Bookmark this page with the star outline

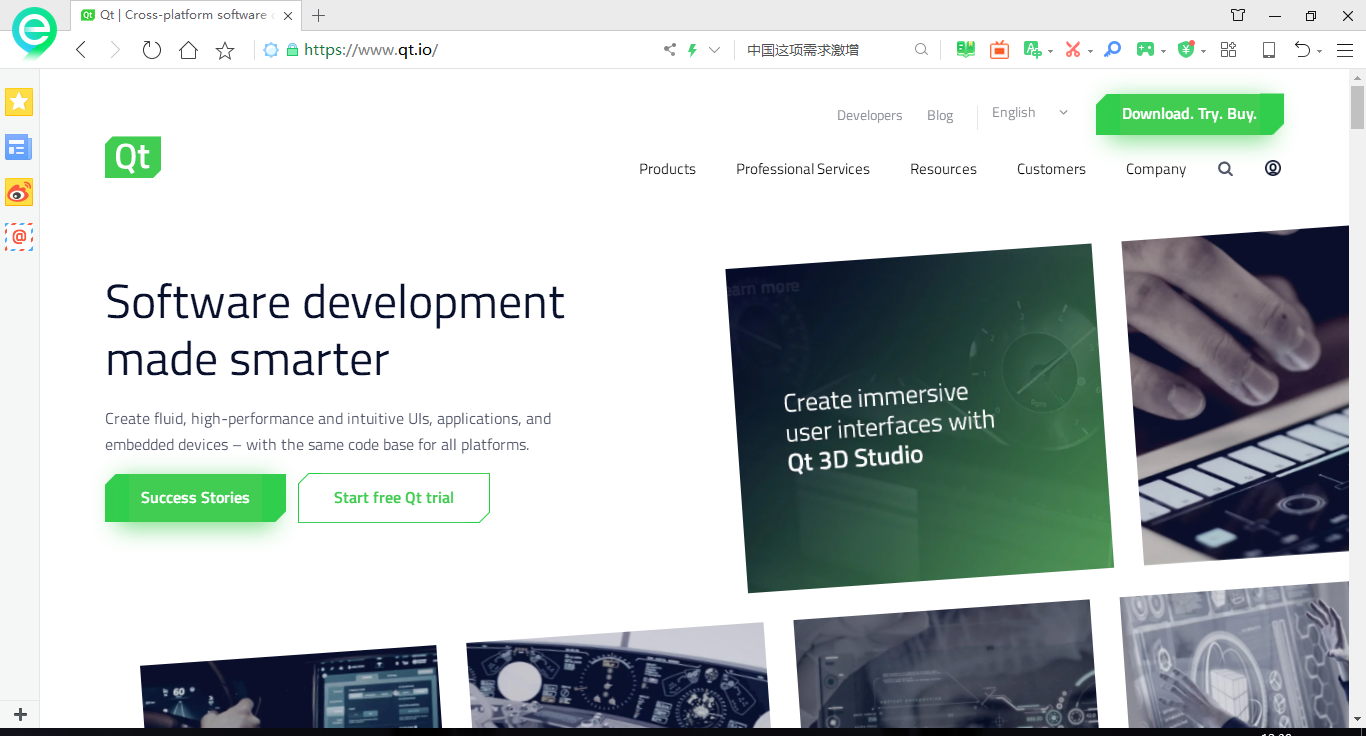pyautogui.click(x=225, y=50)
